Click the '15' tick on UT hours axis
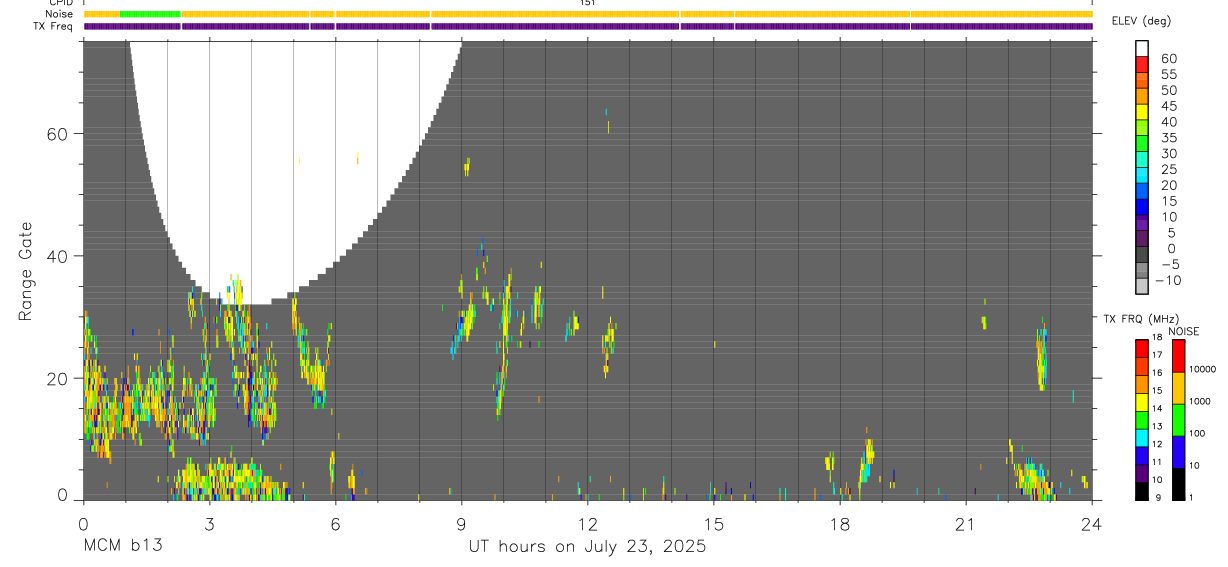The width and height of the screenshot is (1228, 567). [x=713, y=524]
